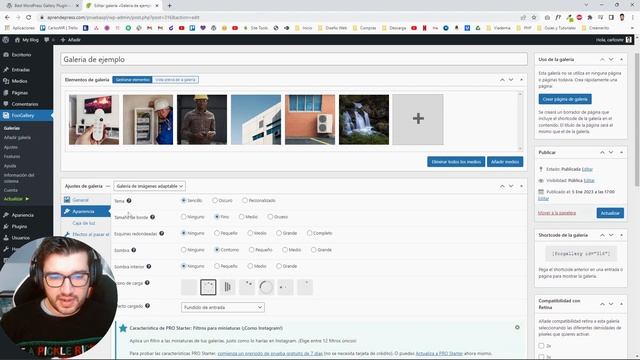
Task: Click help icon next to Tamaño de borde
Action: click(152, 217)
